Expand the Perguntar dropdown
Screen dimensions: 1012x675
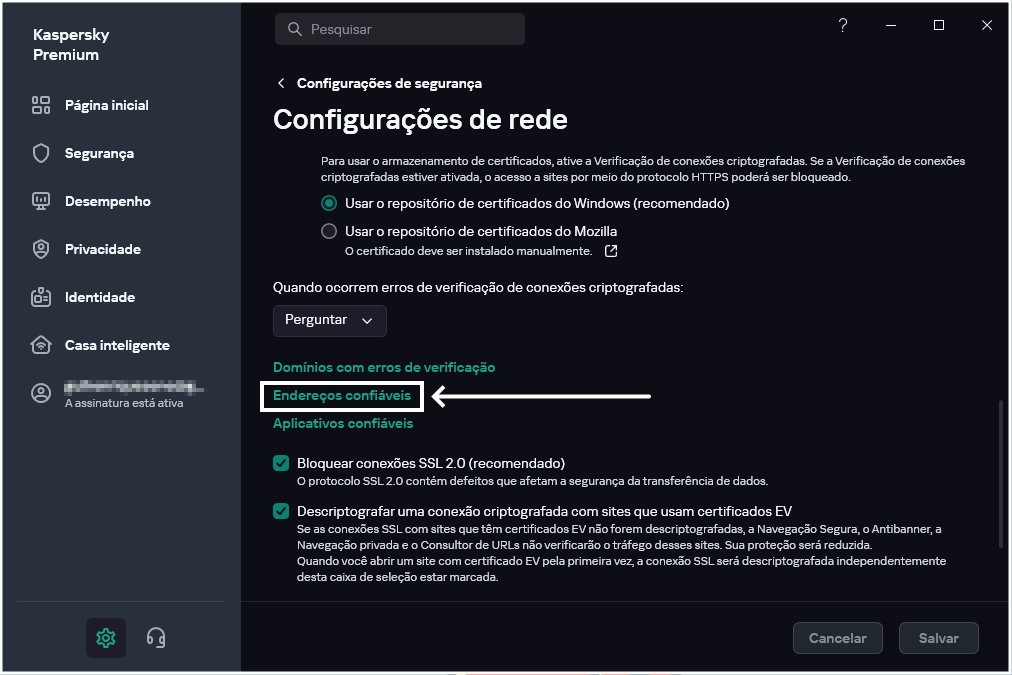329,320
